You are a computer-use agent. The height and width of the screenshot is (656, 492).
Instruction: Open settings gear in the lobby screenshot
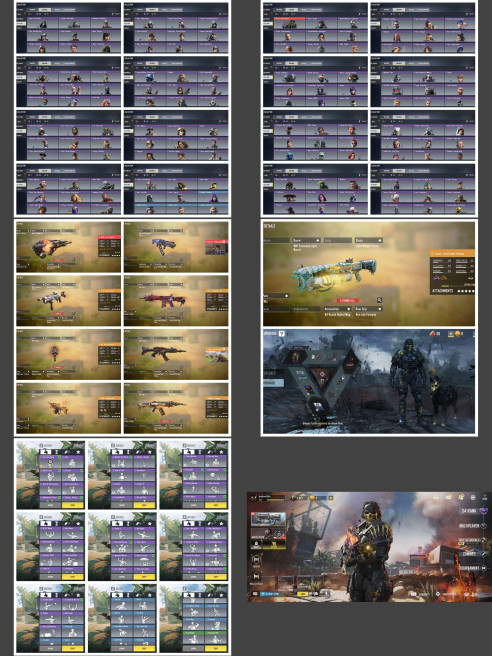click(473, 497)
